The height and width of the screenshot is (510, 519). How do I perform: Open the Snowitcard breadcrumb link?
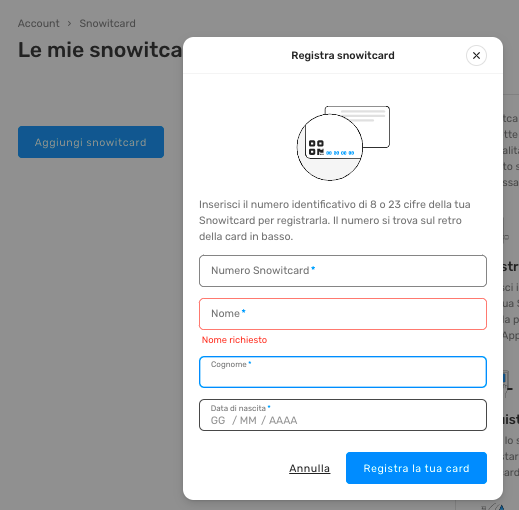(107, 23)
